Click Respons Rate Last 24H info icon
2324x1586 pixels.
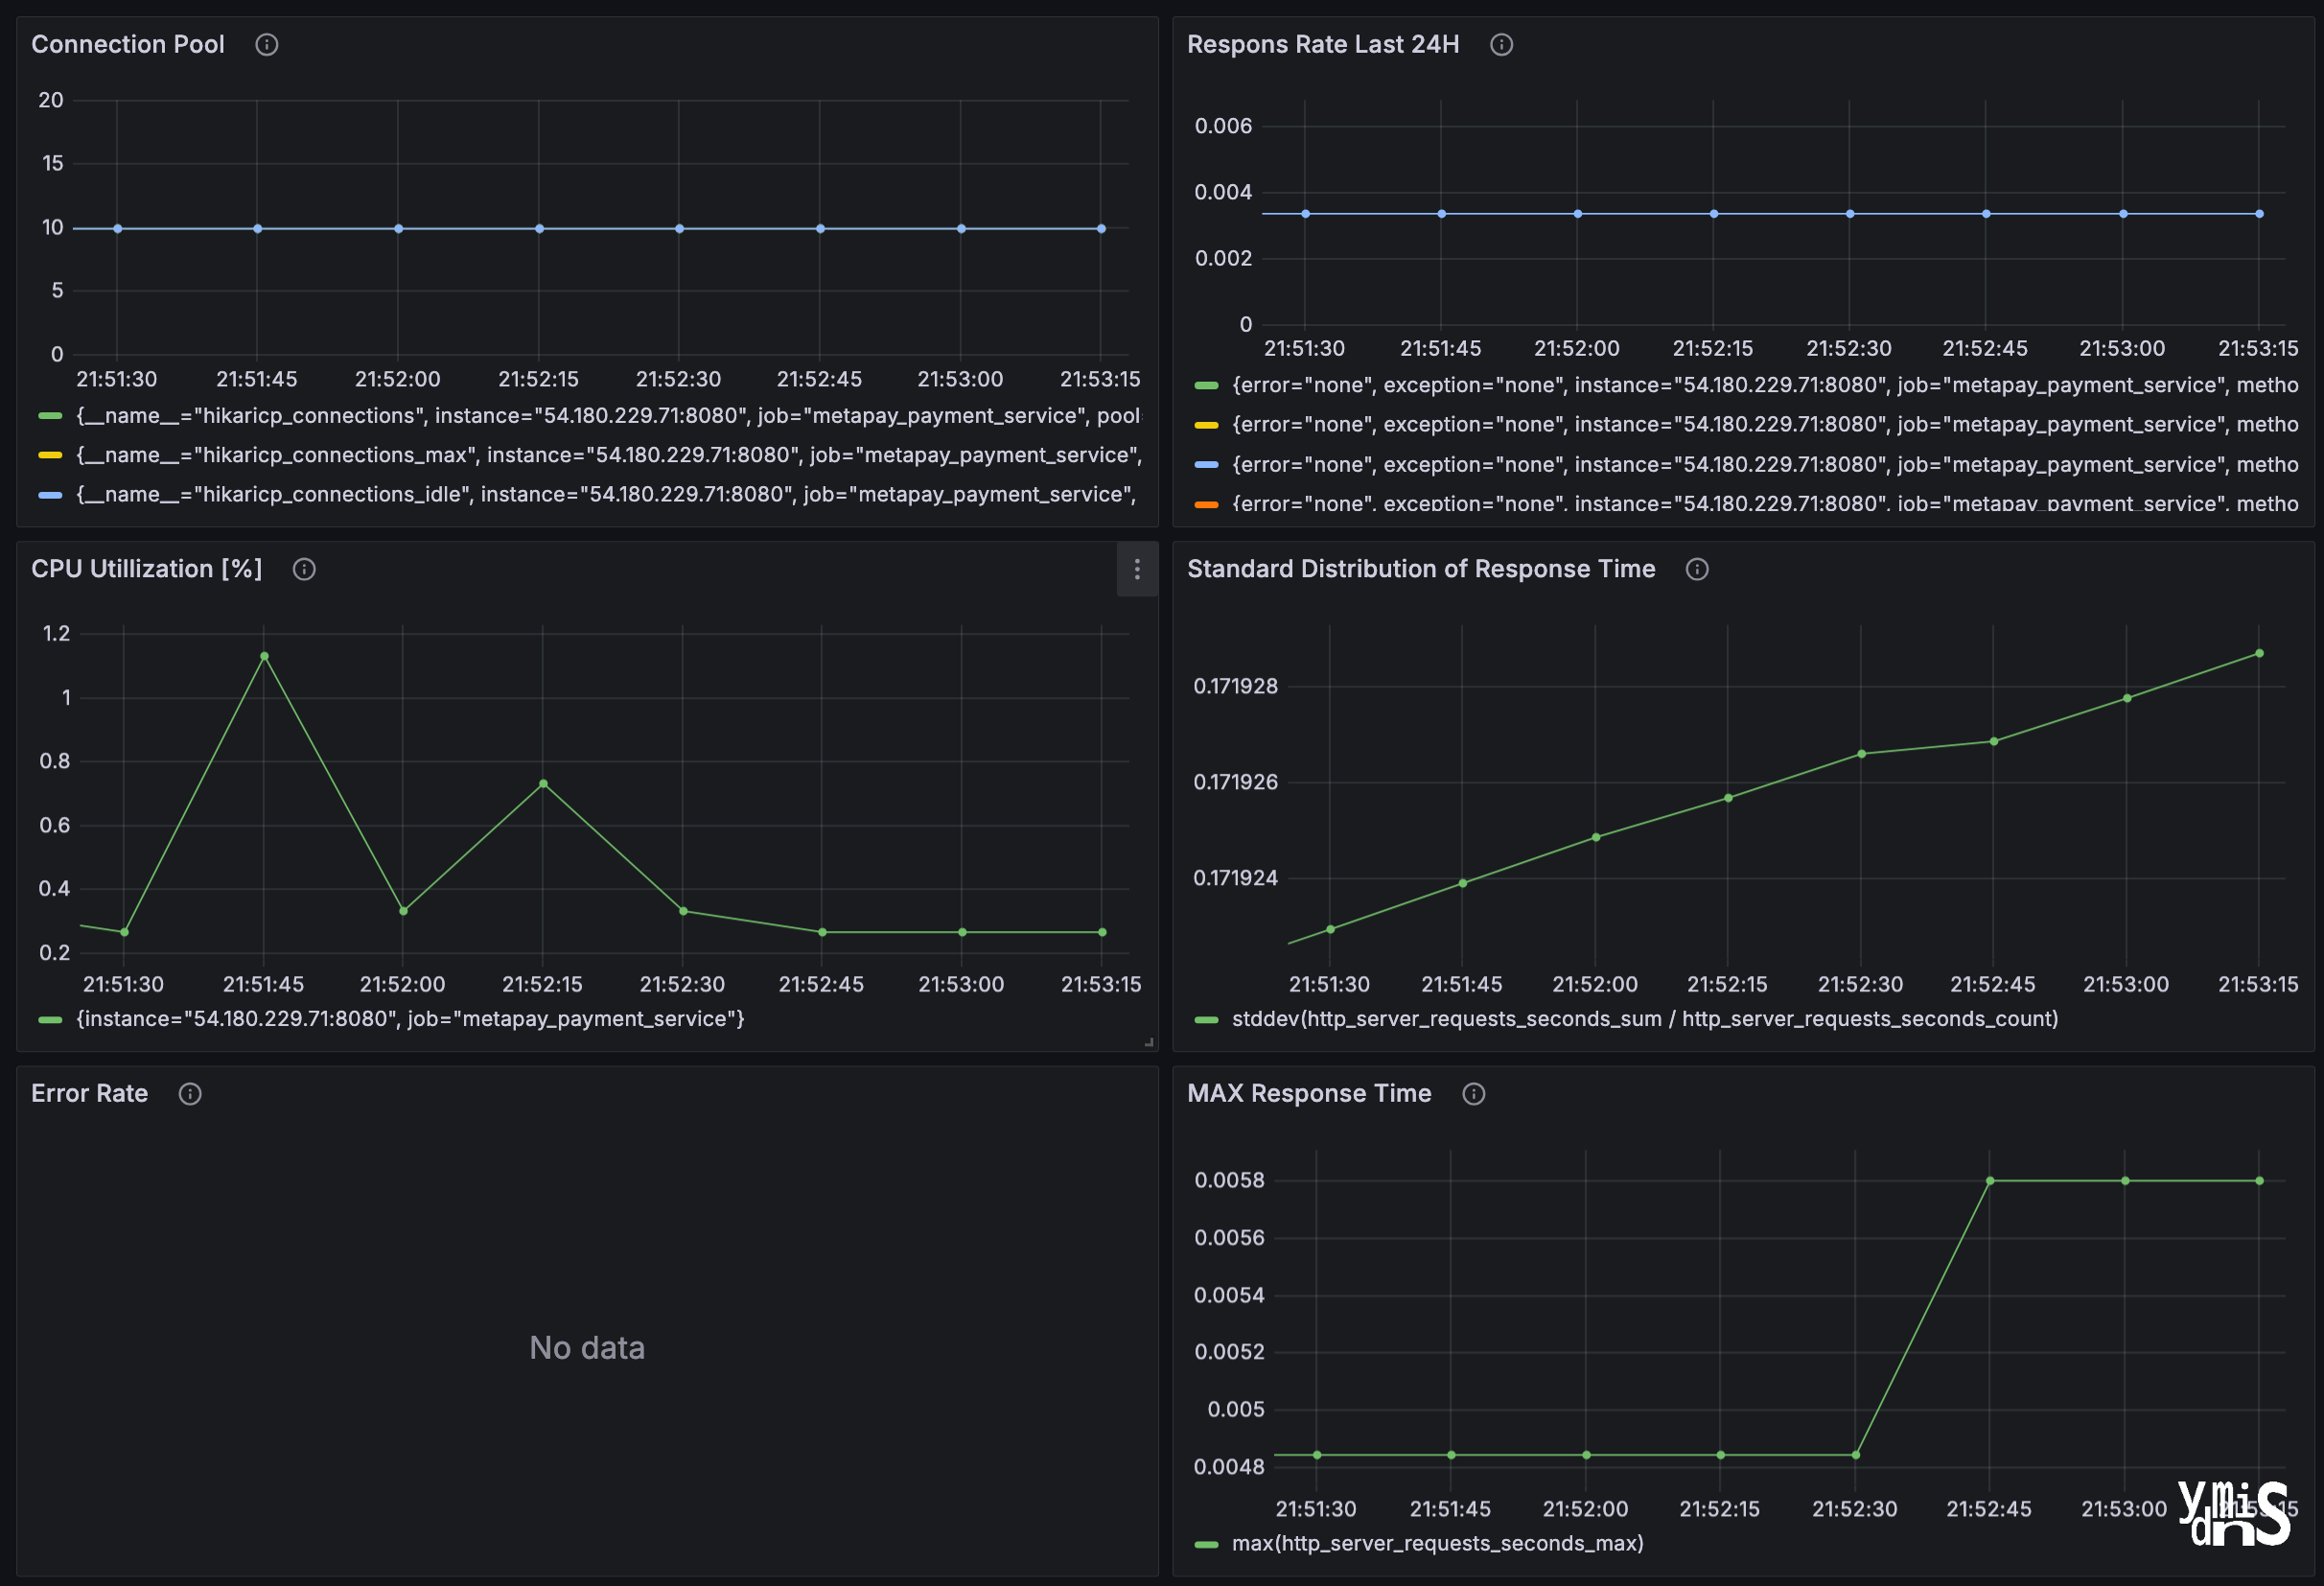pos(1501,44)
